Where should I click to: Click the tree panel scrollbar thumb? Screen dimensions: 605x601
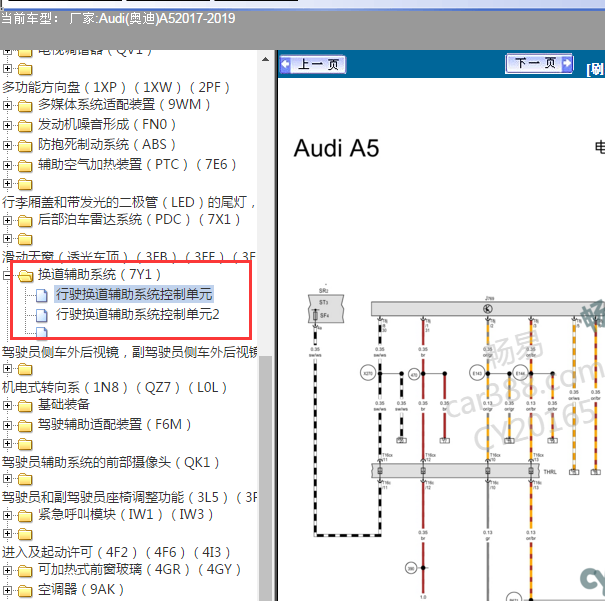click(x=265, y=478)
